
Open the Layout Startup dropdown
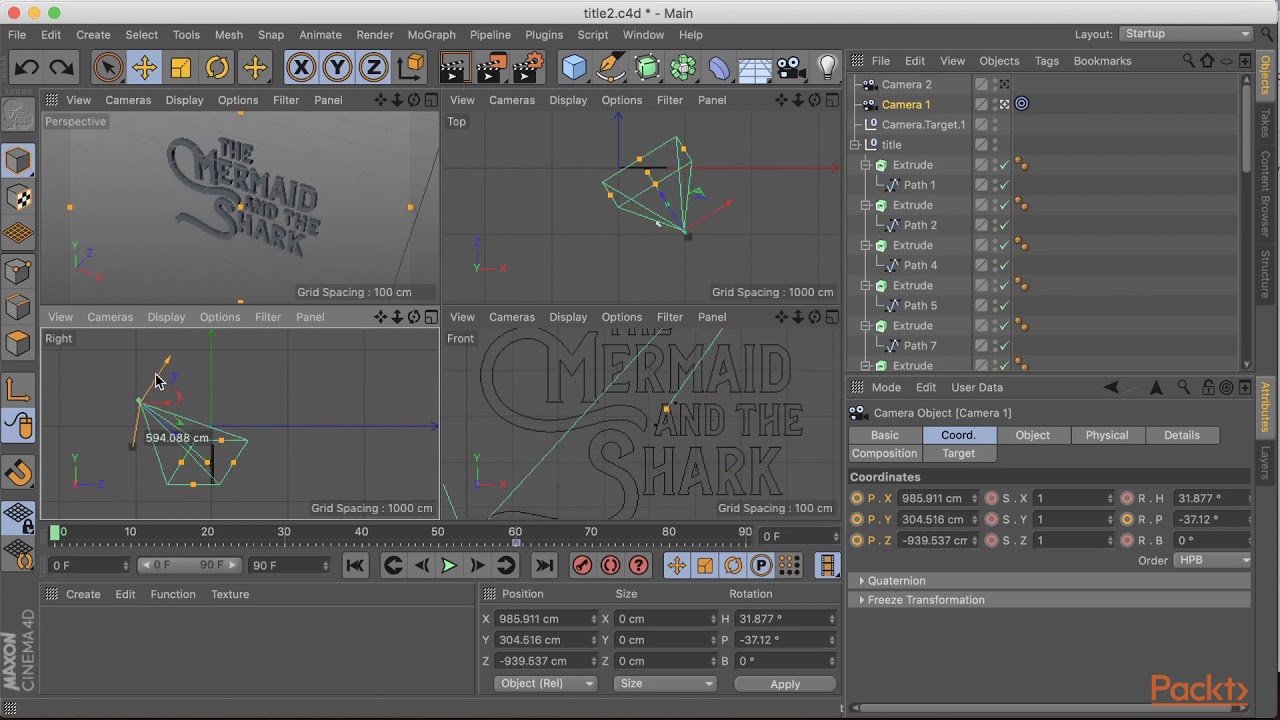coord(1186,34)
